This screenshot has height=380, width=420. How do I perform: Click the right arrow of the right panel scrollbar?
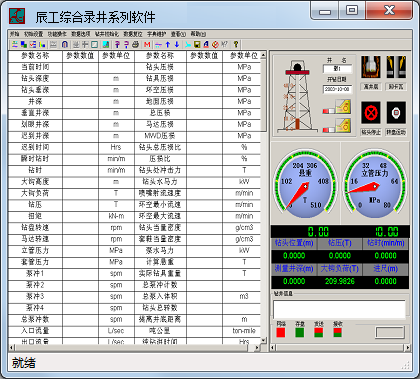click(x=407, y=347)
